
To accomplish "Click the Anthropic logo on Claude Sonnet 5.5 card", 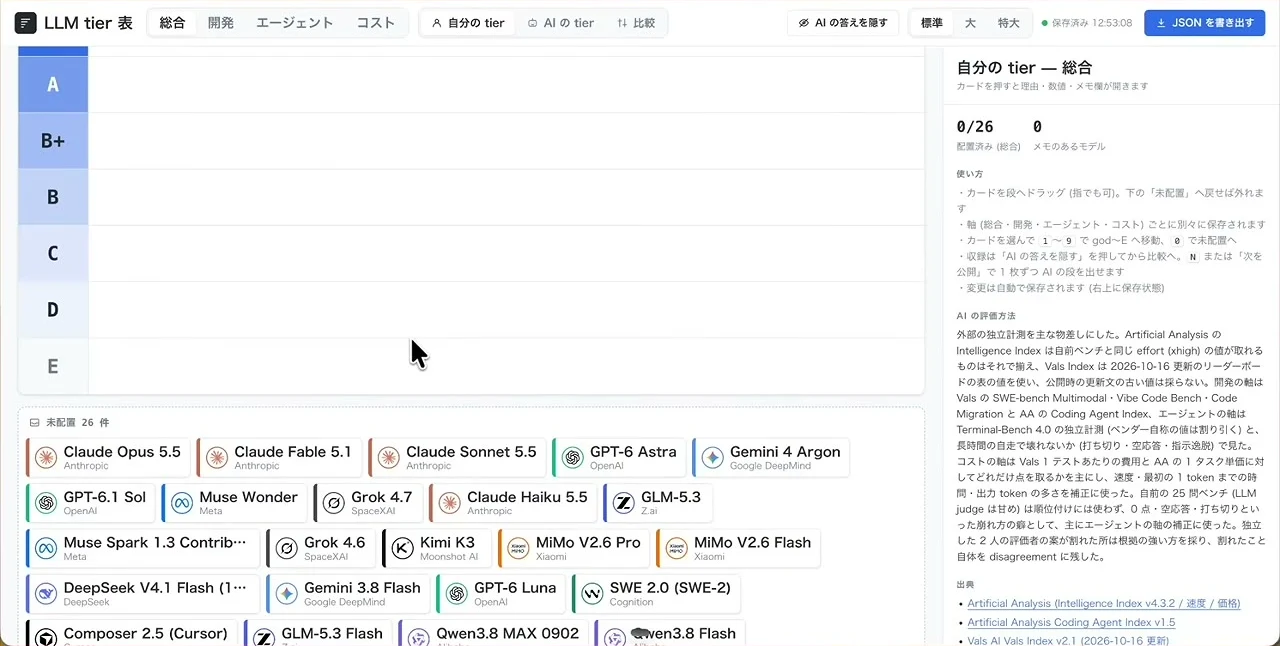I will coord(389,458).
